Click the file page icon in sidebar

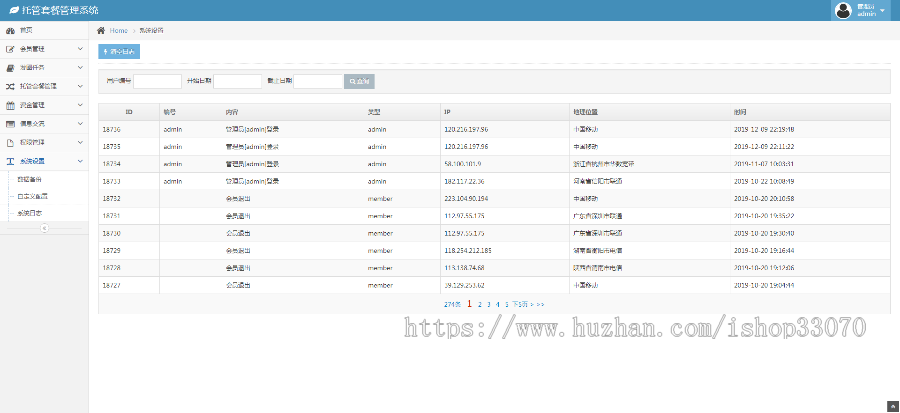[10, 143]
